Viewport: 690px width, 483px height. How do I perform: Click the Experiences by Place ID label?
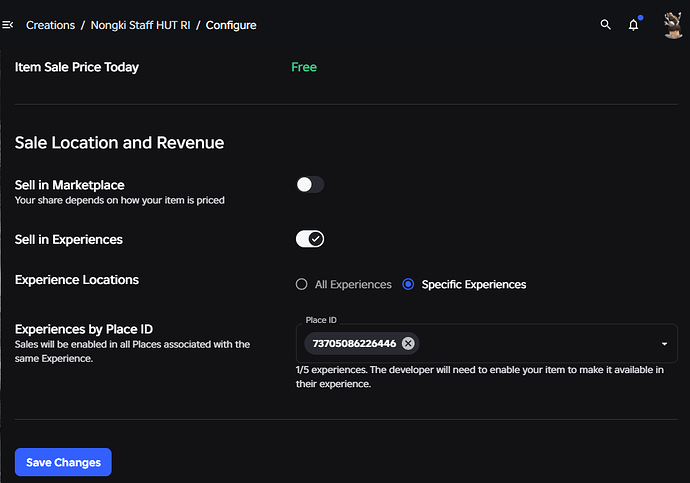pyautogui.click(x=84, y=329)
